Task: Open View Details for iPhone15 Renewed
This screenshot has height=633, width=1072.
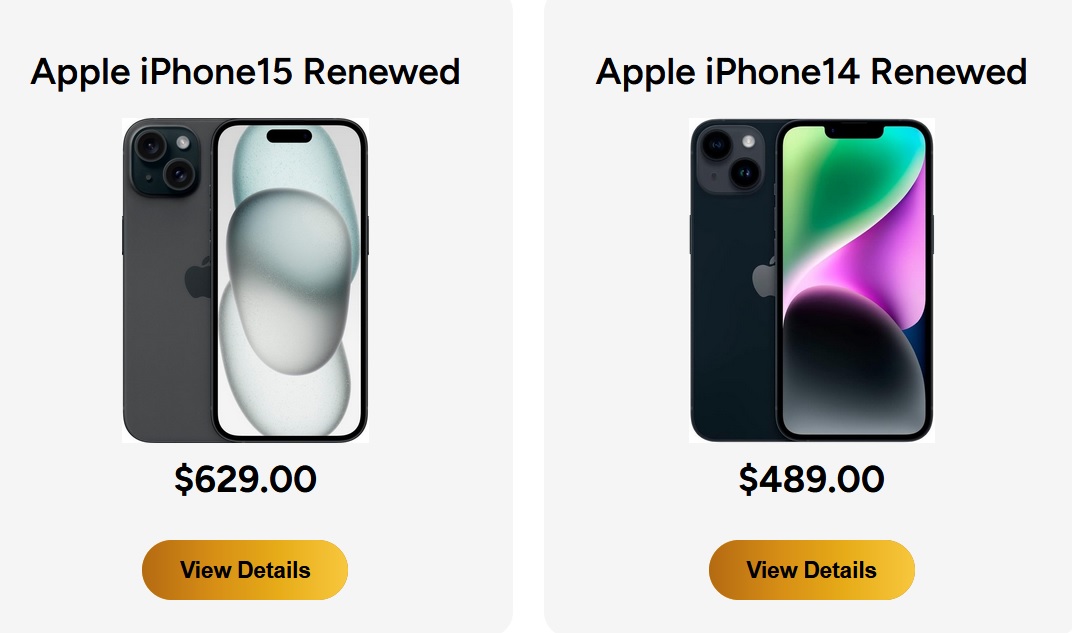Action: pos(245,570)
